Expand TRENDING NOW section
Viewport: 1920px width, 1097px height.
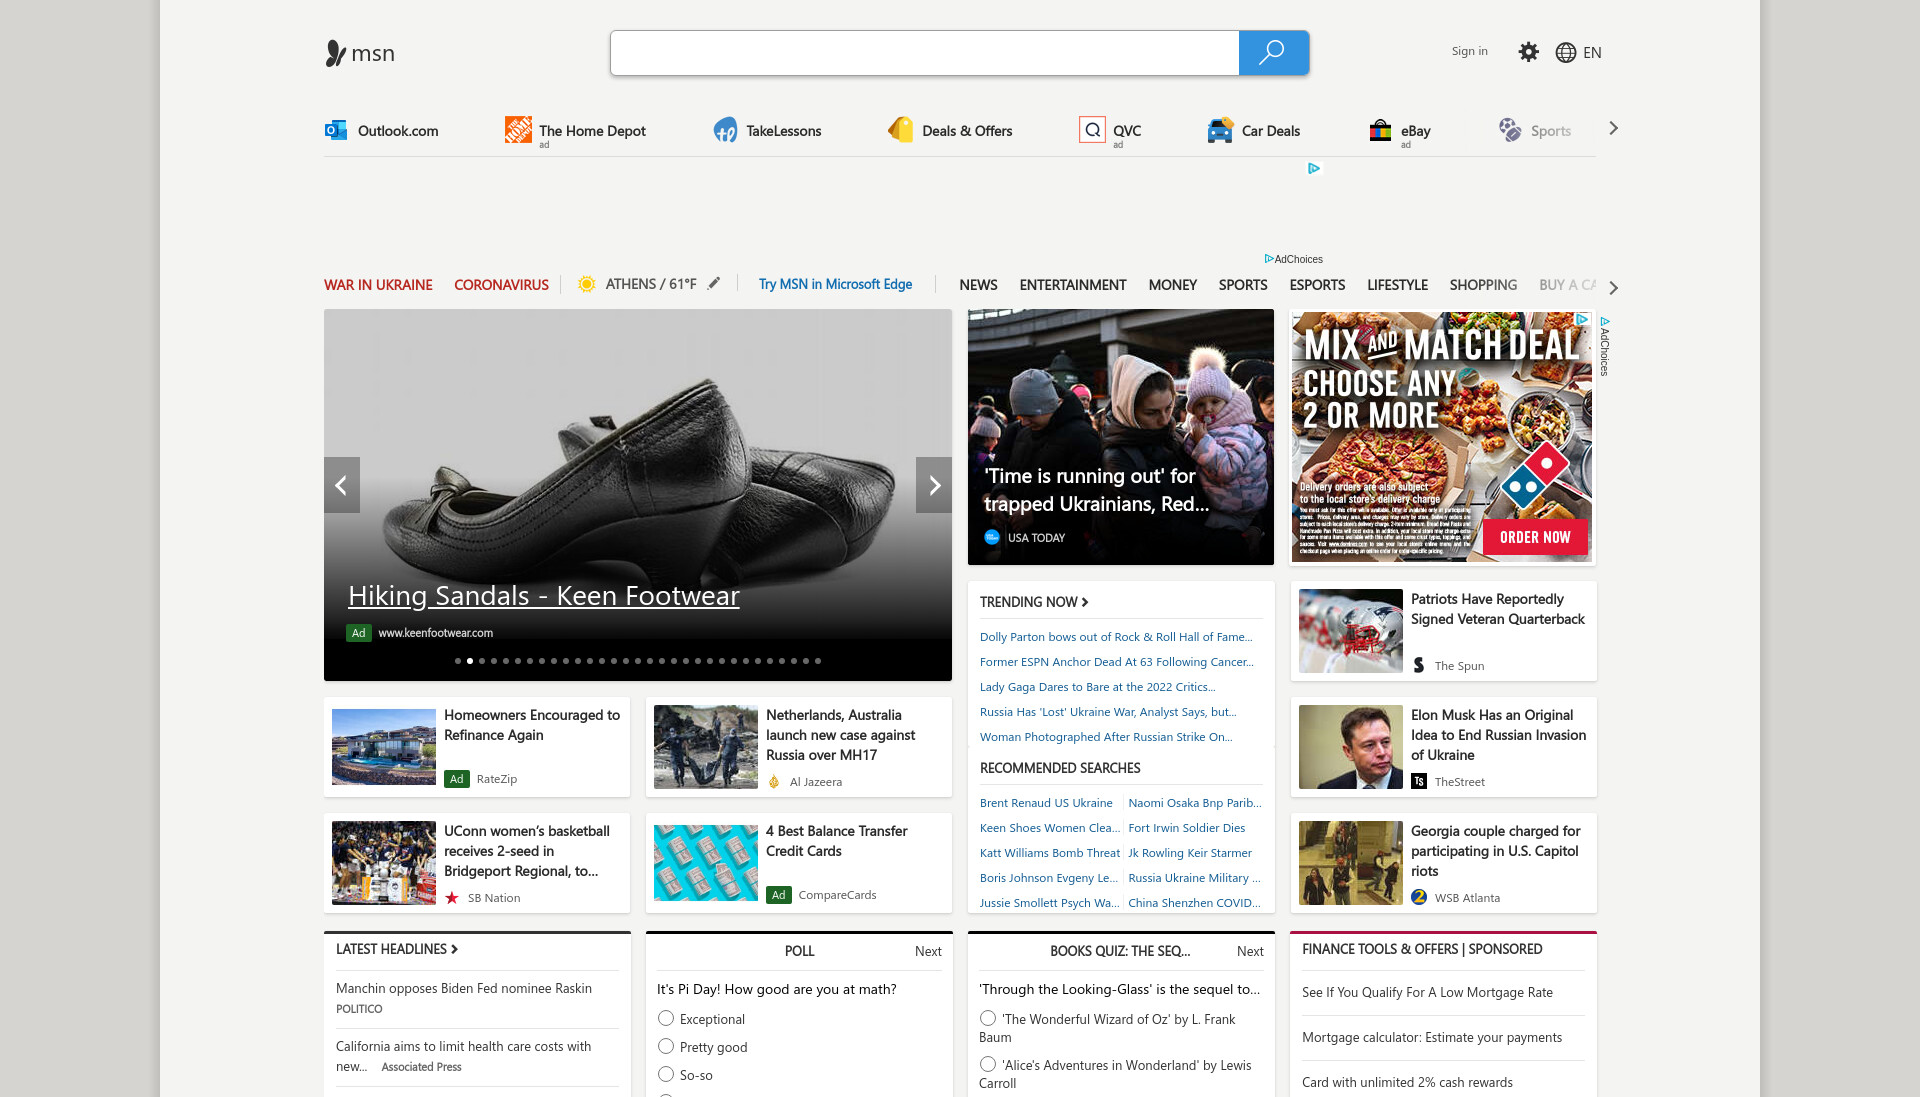pos(1034,601)
